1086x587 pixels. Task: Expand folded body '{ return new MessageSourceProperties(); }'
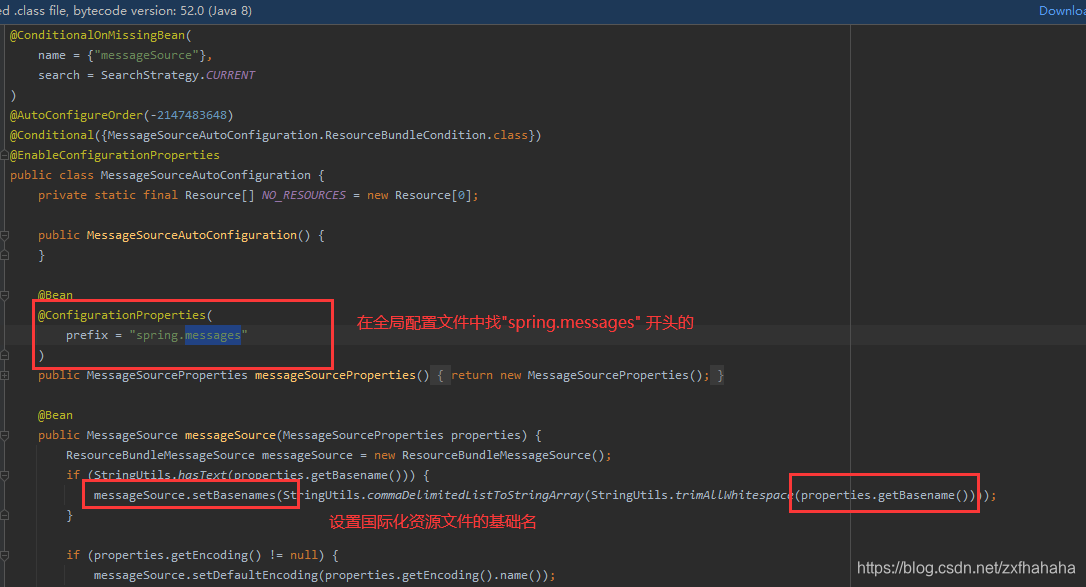pyautogui.click(x=578, y=375)
